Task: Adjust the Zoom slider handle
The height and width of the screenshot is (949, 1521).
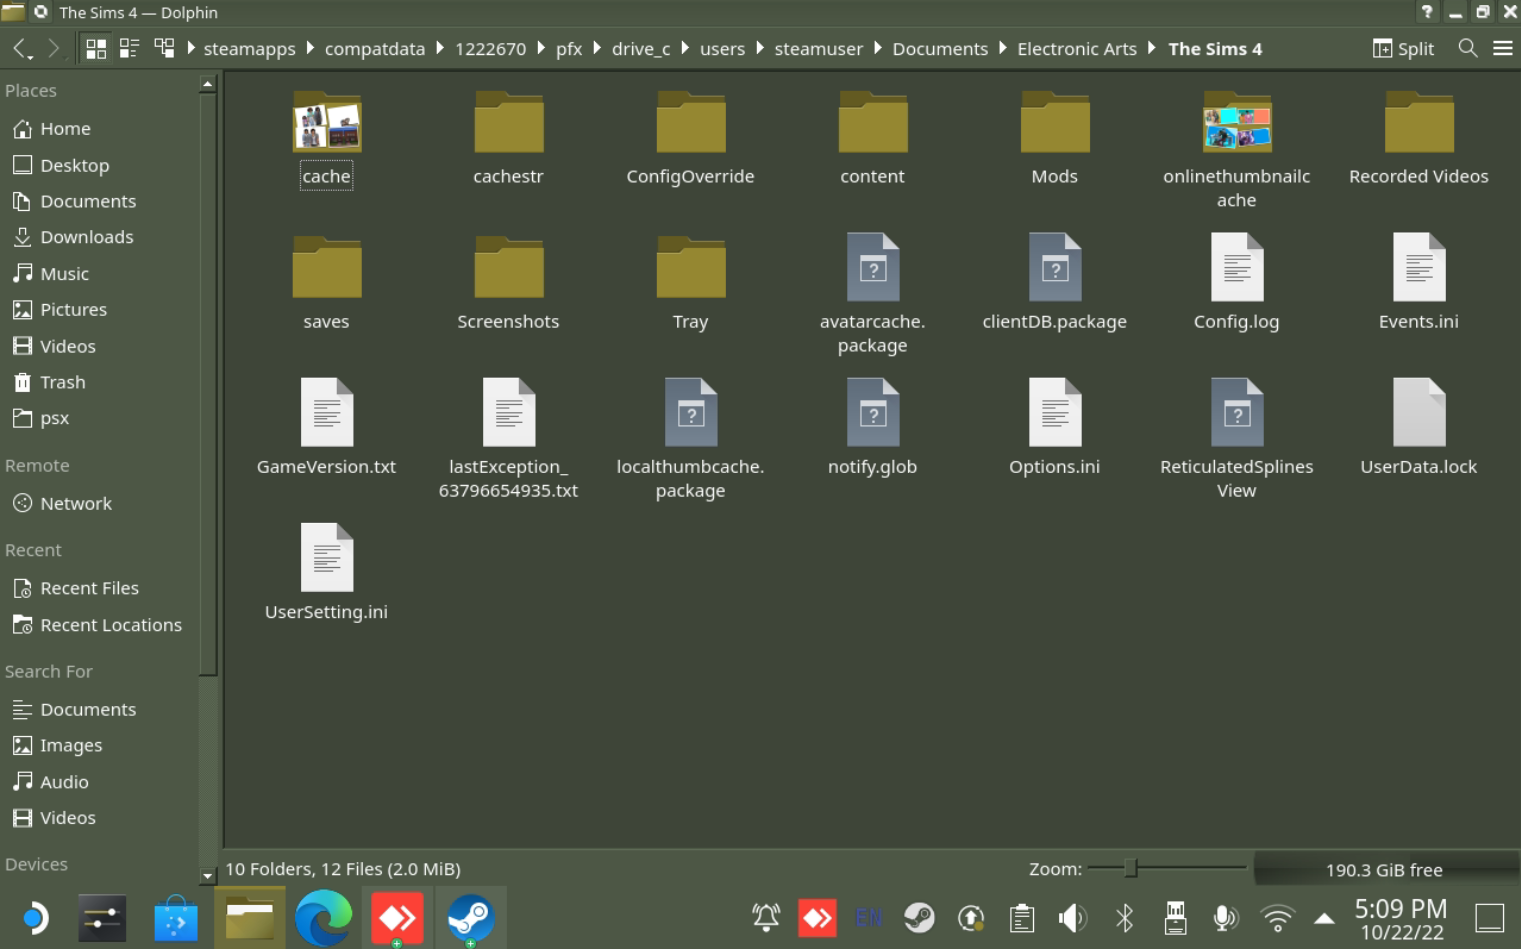Action: (1130, 868)
